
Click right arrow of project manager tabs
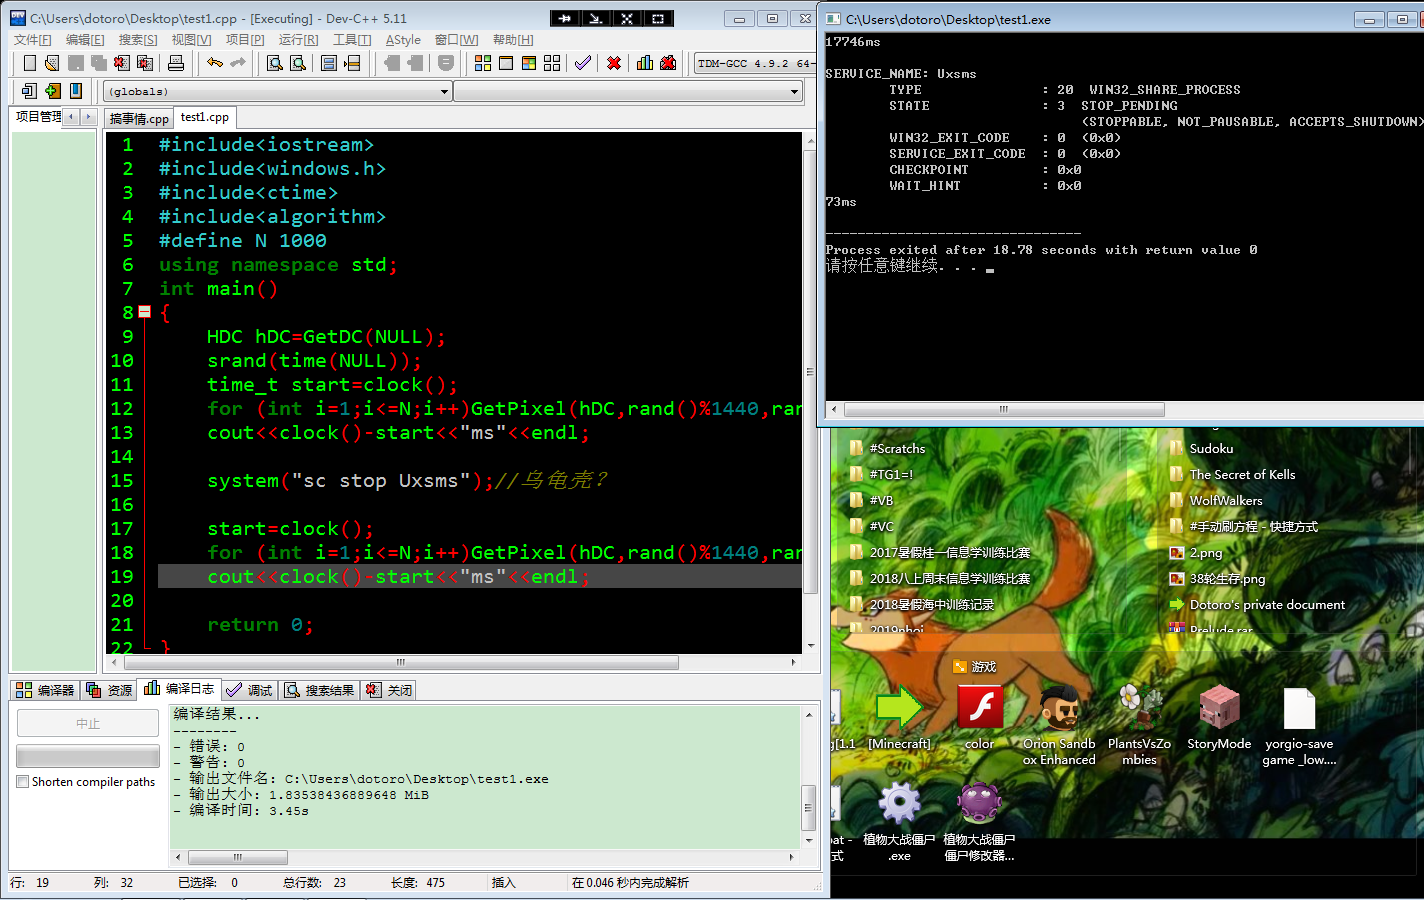click(88, 117)
